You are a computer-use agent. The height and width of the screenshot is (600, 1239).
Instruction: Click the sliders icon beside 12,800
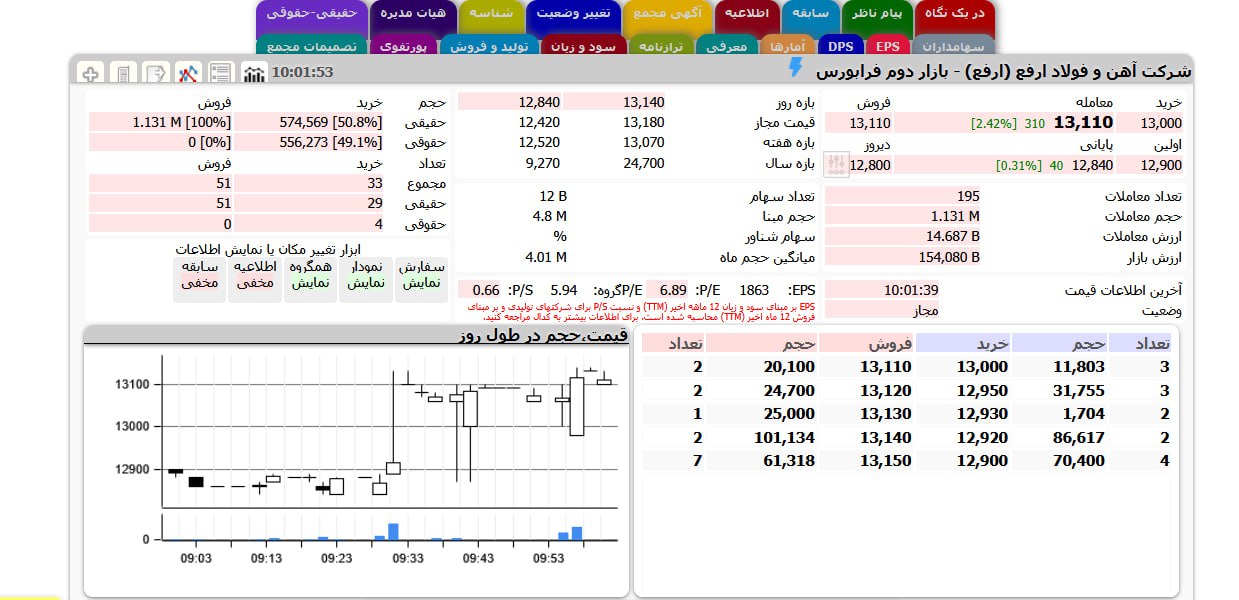(x=835, y=164)
